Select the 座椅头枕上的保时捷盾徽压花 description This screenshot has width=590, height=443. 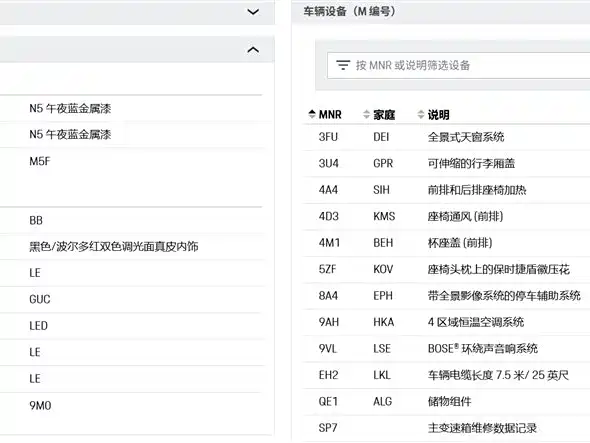(499, 269)
